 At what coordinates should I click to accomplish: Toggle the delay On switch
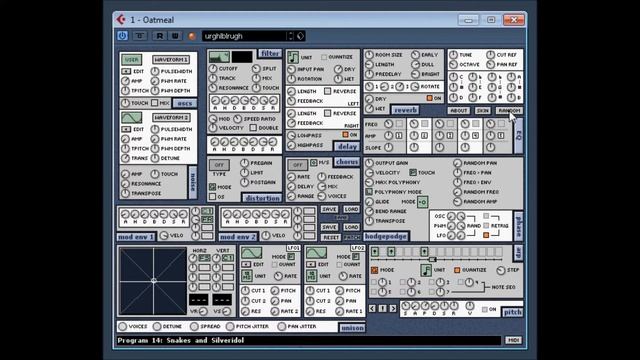(x=345, y=135)
